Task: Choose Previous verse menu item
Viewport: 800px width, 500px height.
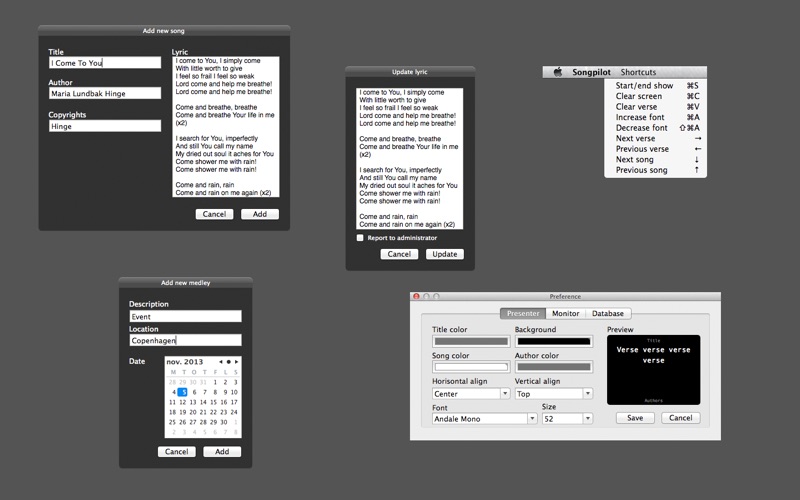Action: coord(656,149)
